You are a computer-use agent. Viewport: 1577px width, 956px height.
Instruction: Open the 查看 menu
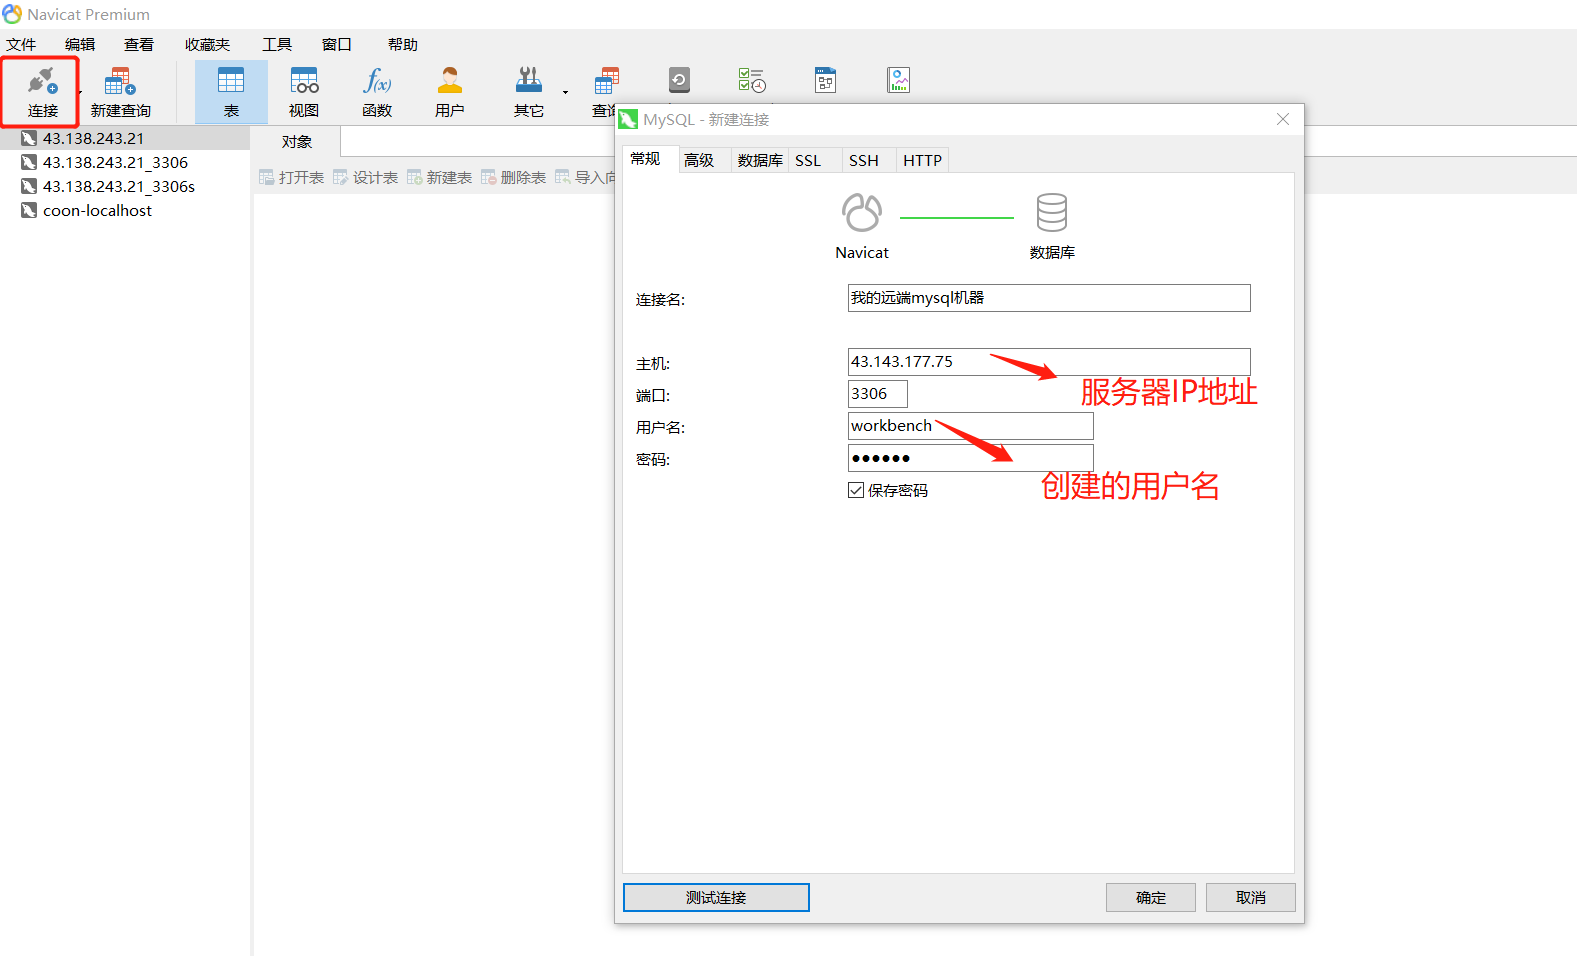pyautogui.click(x=139, y=44)
